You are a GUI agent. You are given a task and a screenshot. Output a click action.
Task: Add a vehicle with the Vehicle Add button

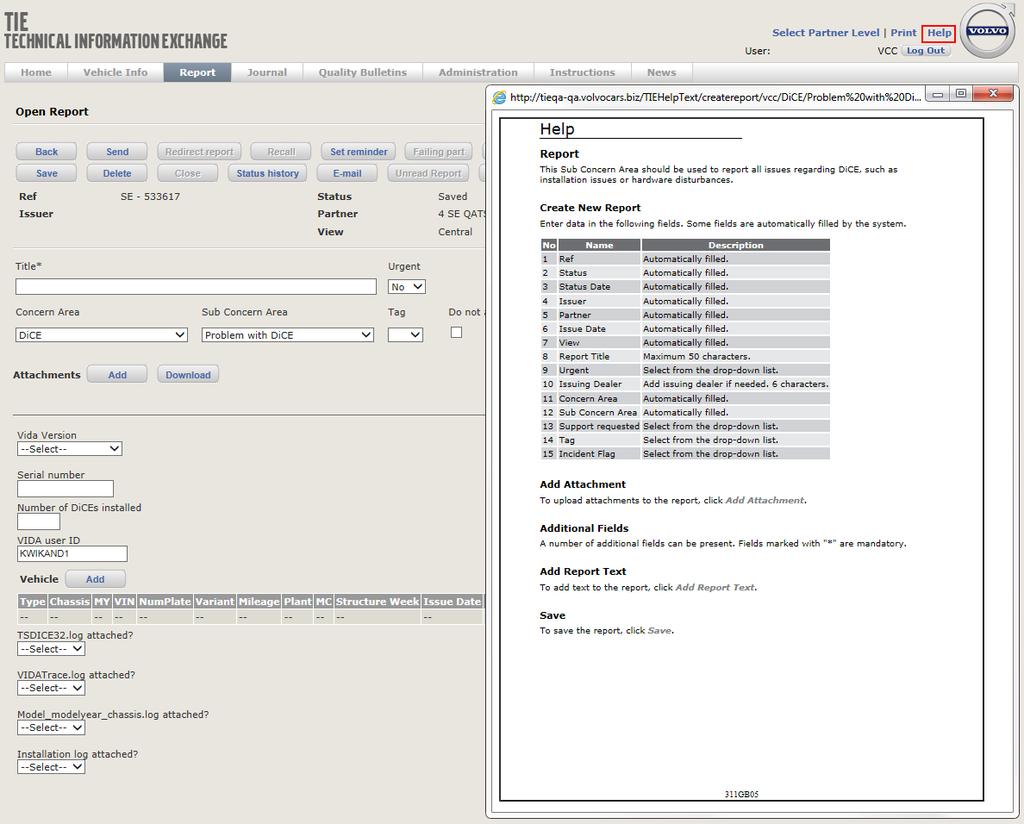[x=95, y=579]
